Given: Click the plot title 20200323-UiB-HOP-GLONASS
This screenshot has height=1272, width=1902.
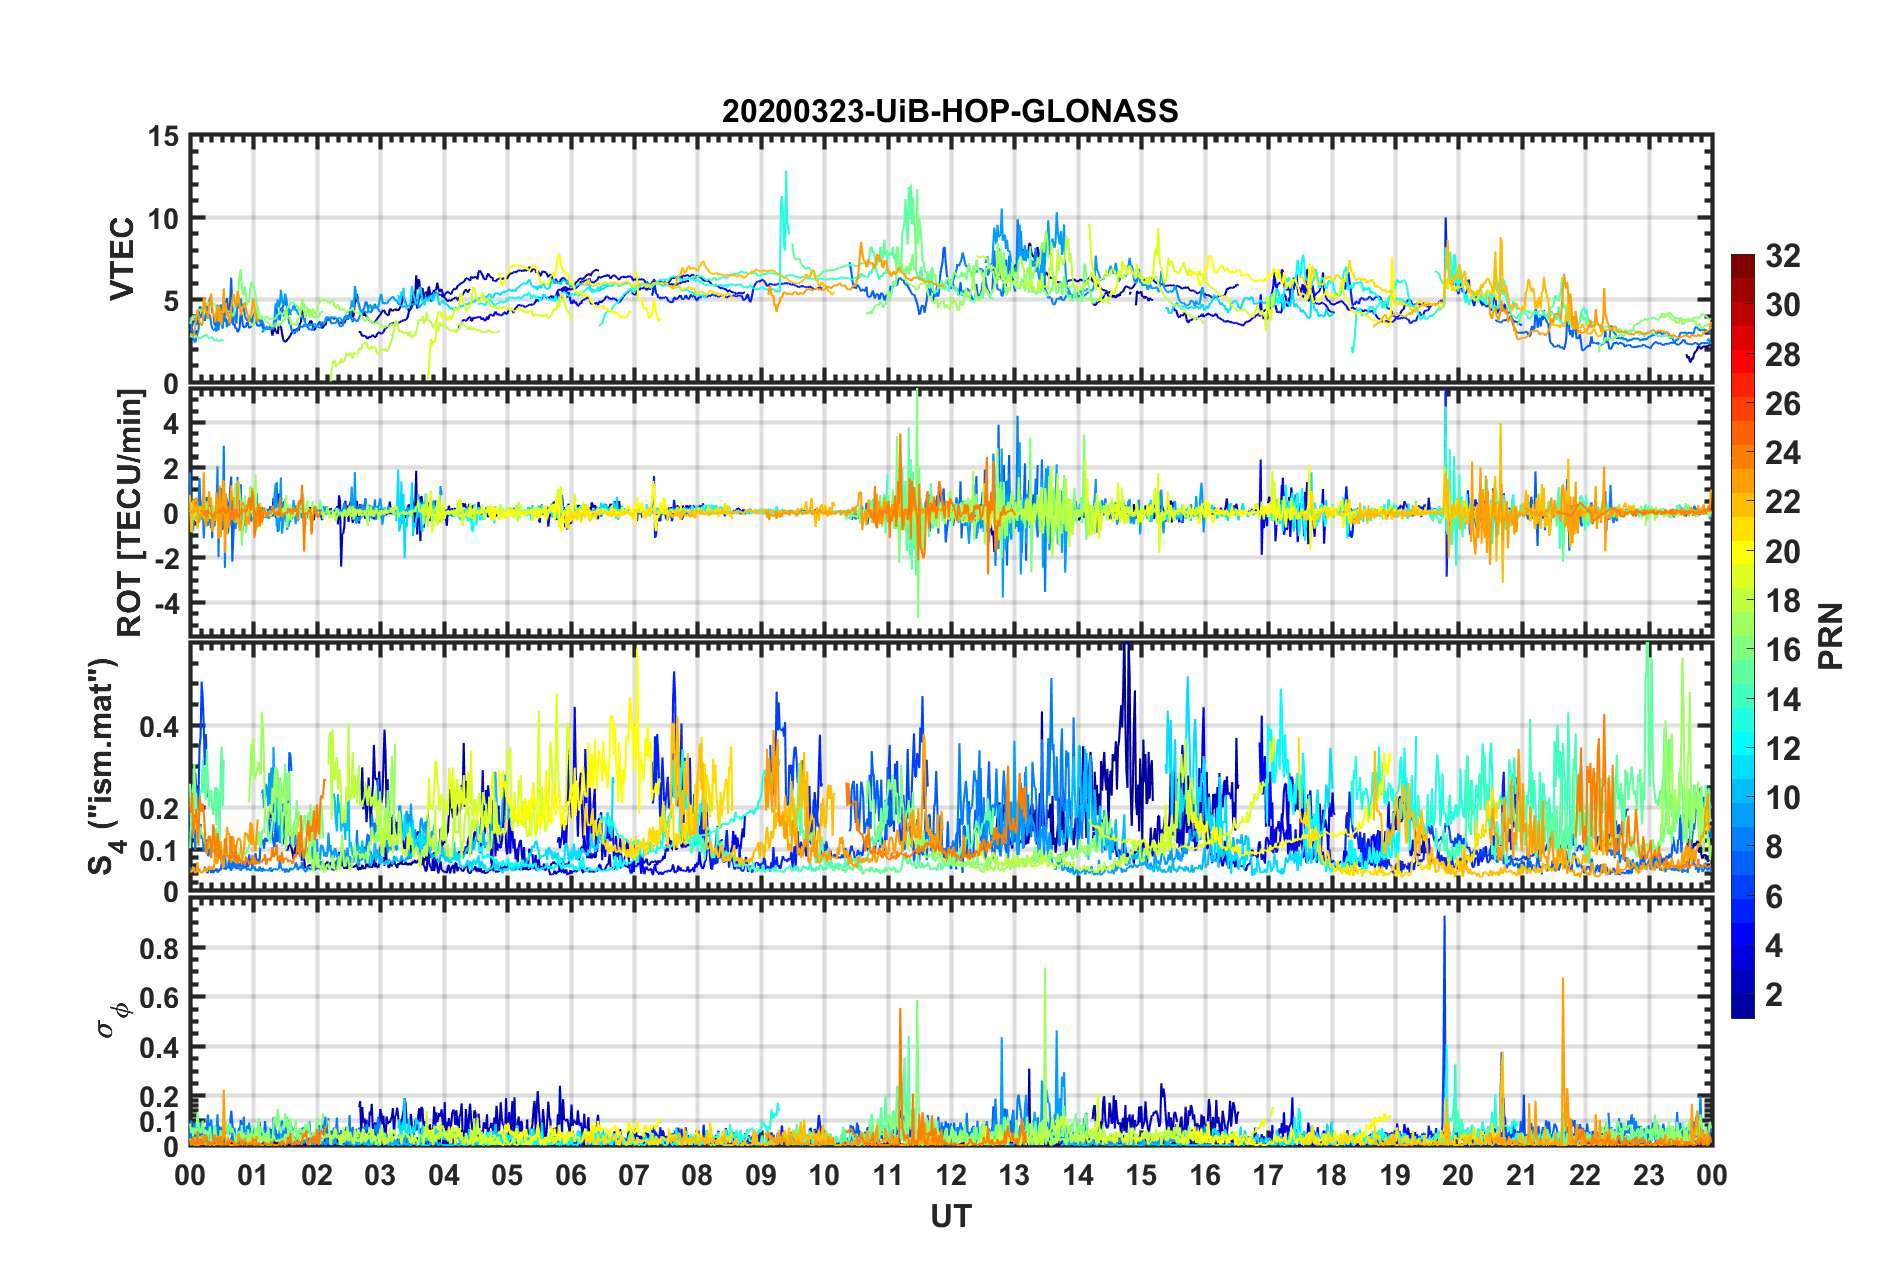Looking at the screenshot, I should pos(950,110).
